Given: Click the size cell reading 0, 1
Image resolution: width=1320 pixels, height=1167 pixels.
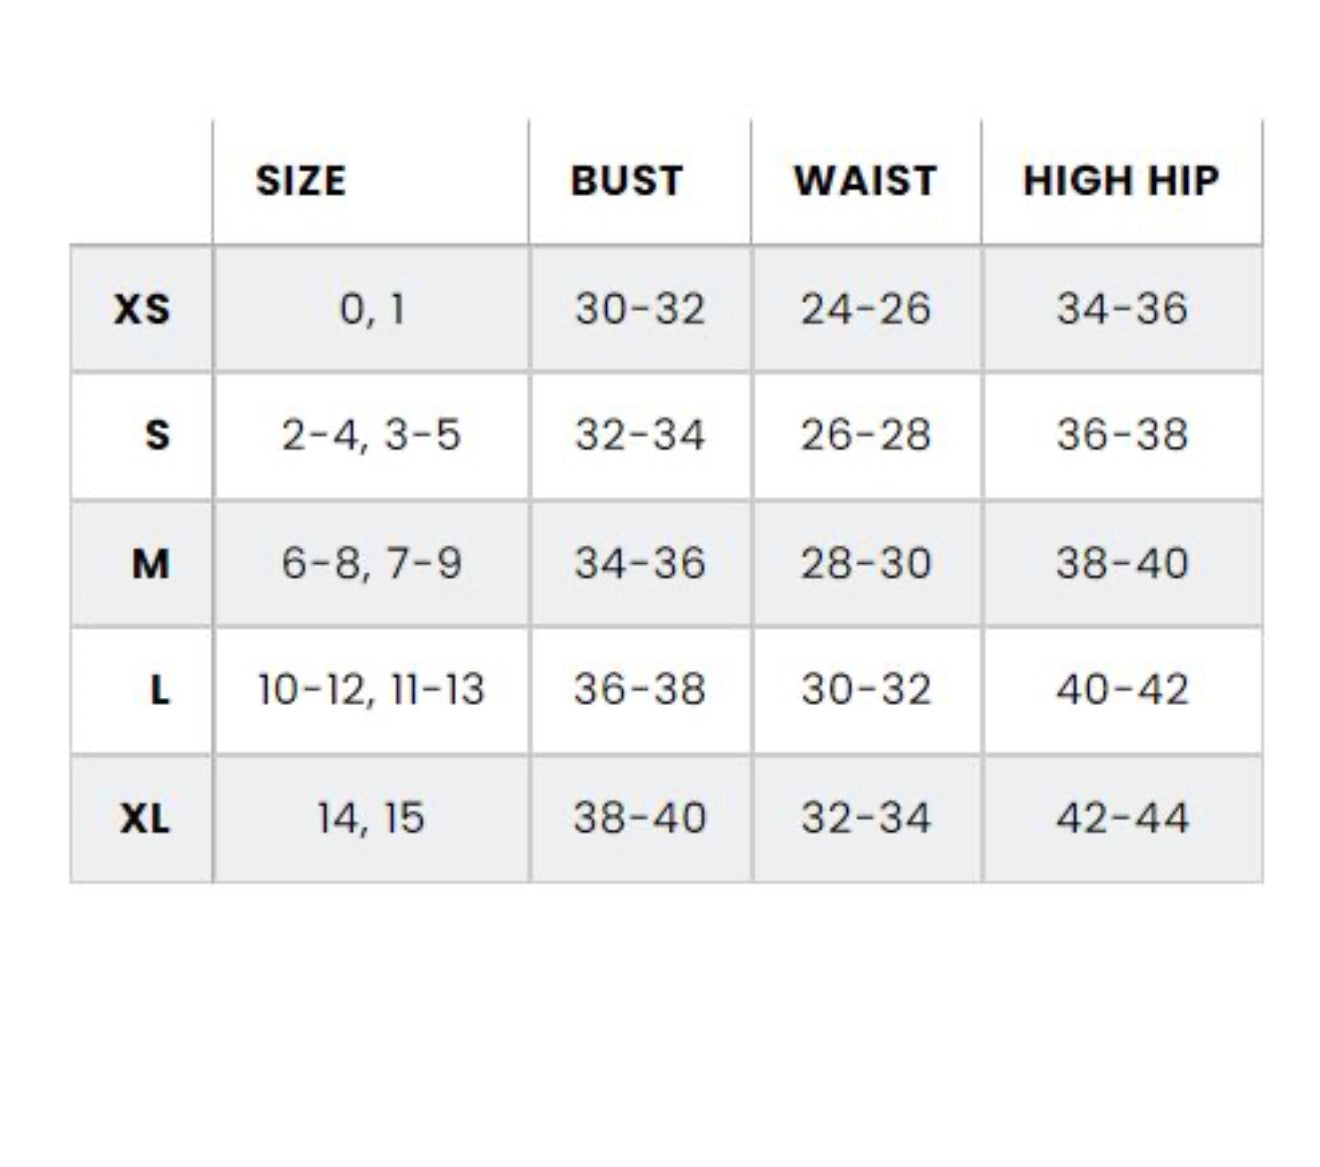Looking at the screenshot, I should [x=372, y=309].
